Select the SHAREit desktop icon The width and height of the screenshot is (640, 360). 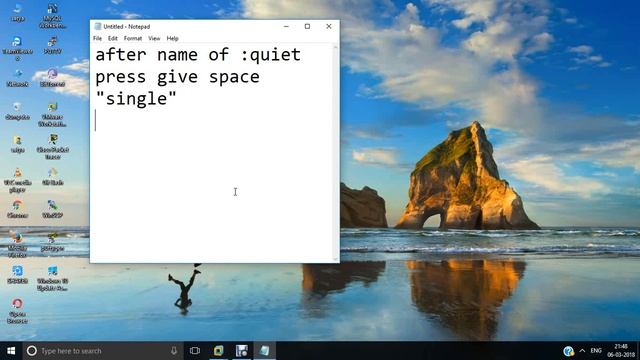click(x=17, y=275)
